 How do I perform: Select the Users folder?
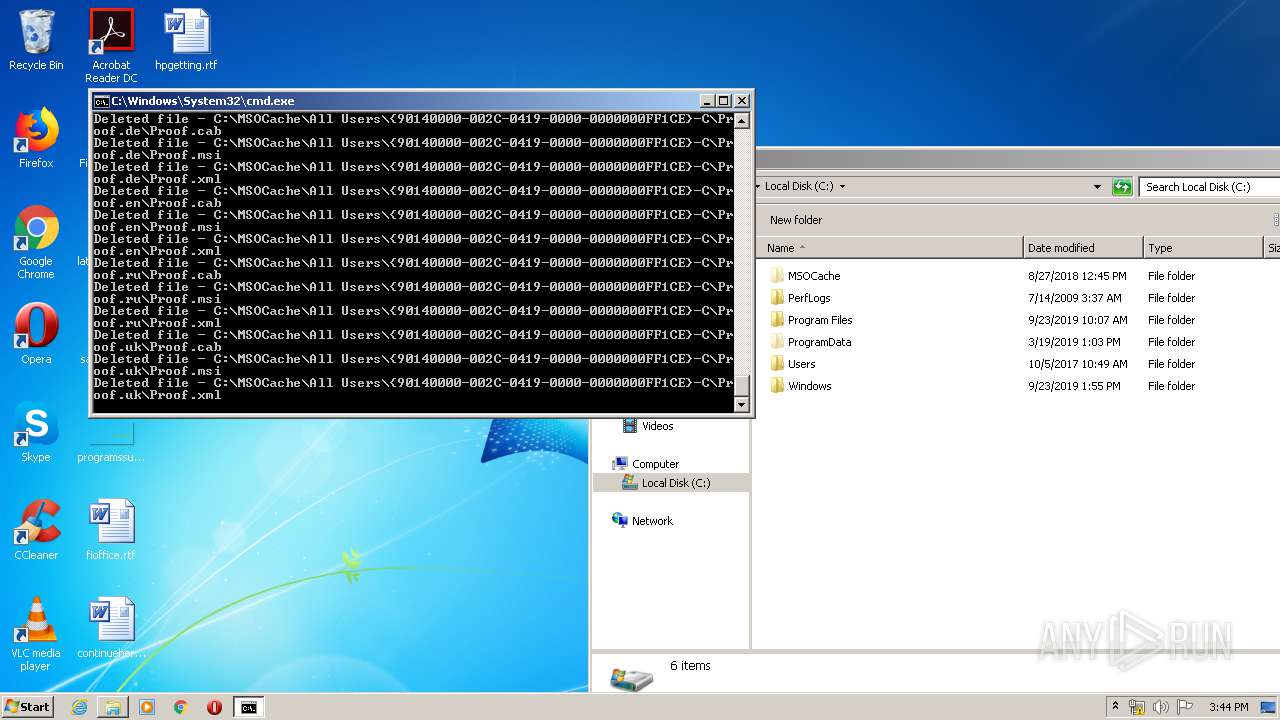click(801, 364)
